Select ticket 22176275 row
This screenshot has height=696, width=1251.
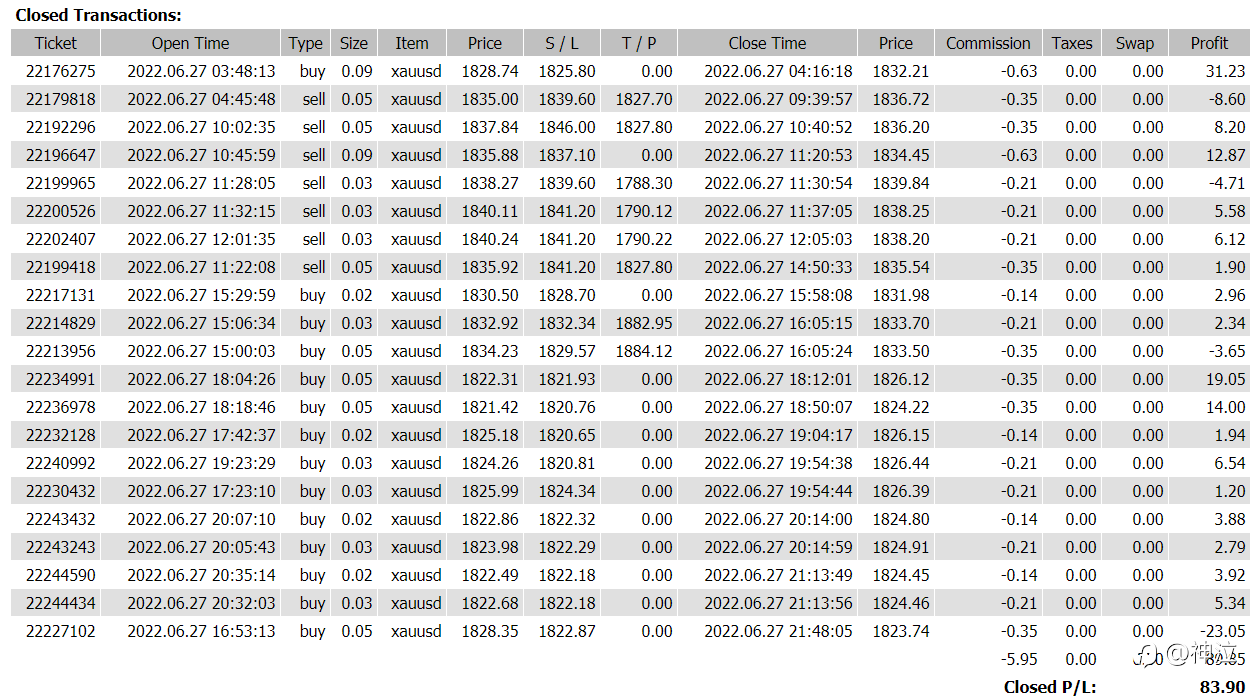pyautogui.click(x=630, y=71)
